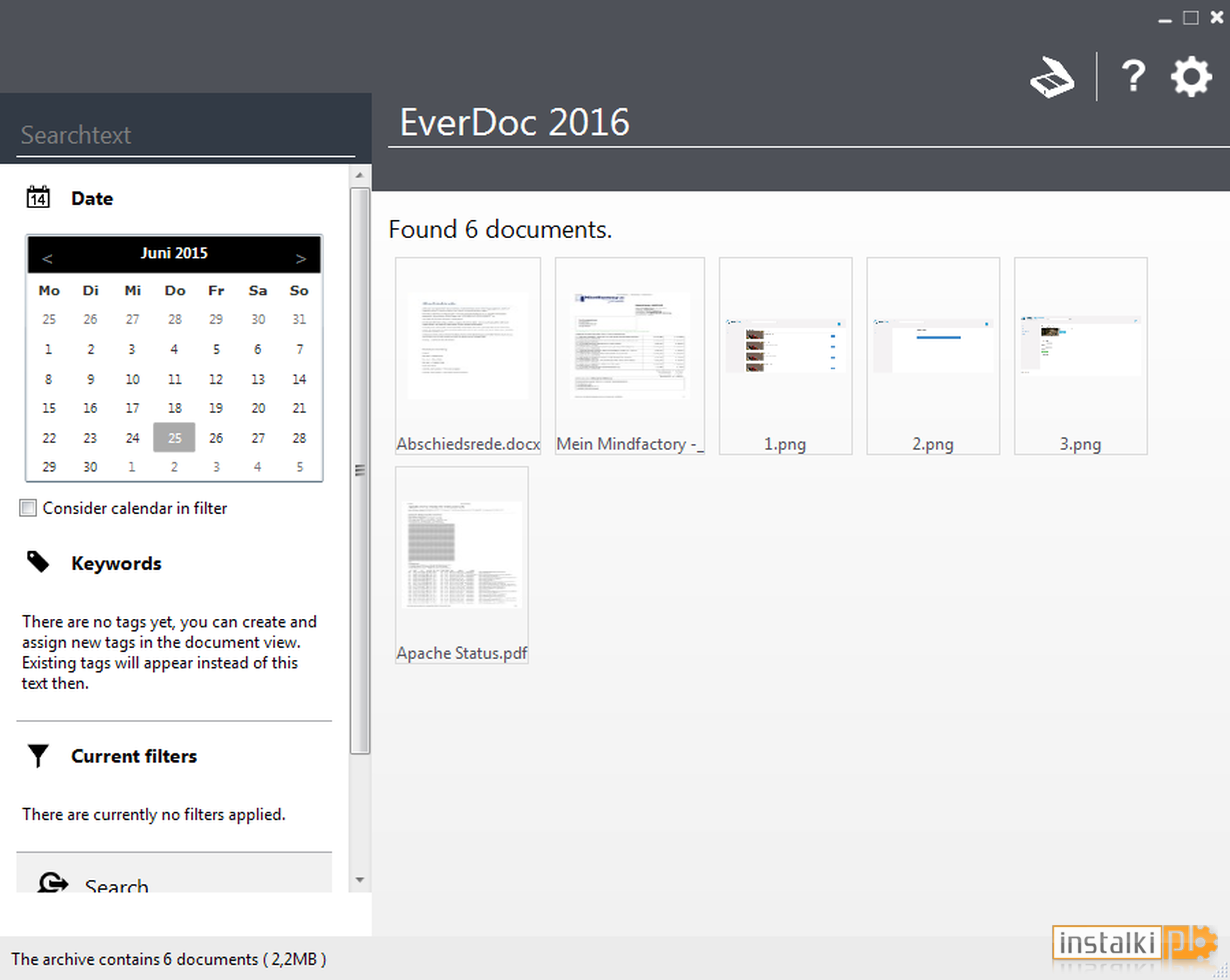This screenshot has height=980, width=1230.
Task: Minimize the EverDoc window
Action: (x=1166, y=18)
